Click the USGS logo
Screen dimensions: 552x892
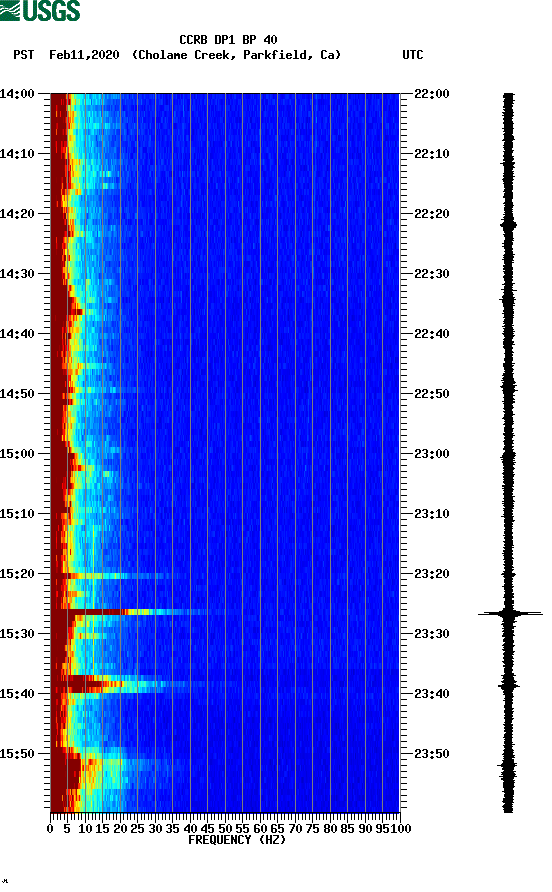(40, 10)
